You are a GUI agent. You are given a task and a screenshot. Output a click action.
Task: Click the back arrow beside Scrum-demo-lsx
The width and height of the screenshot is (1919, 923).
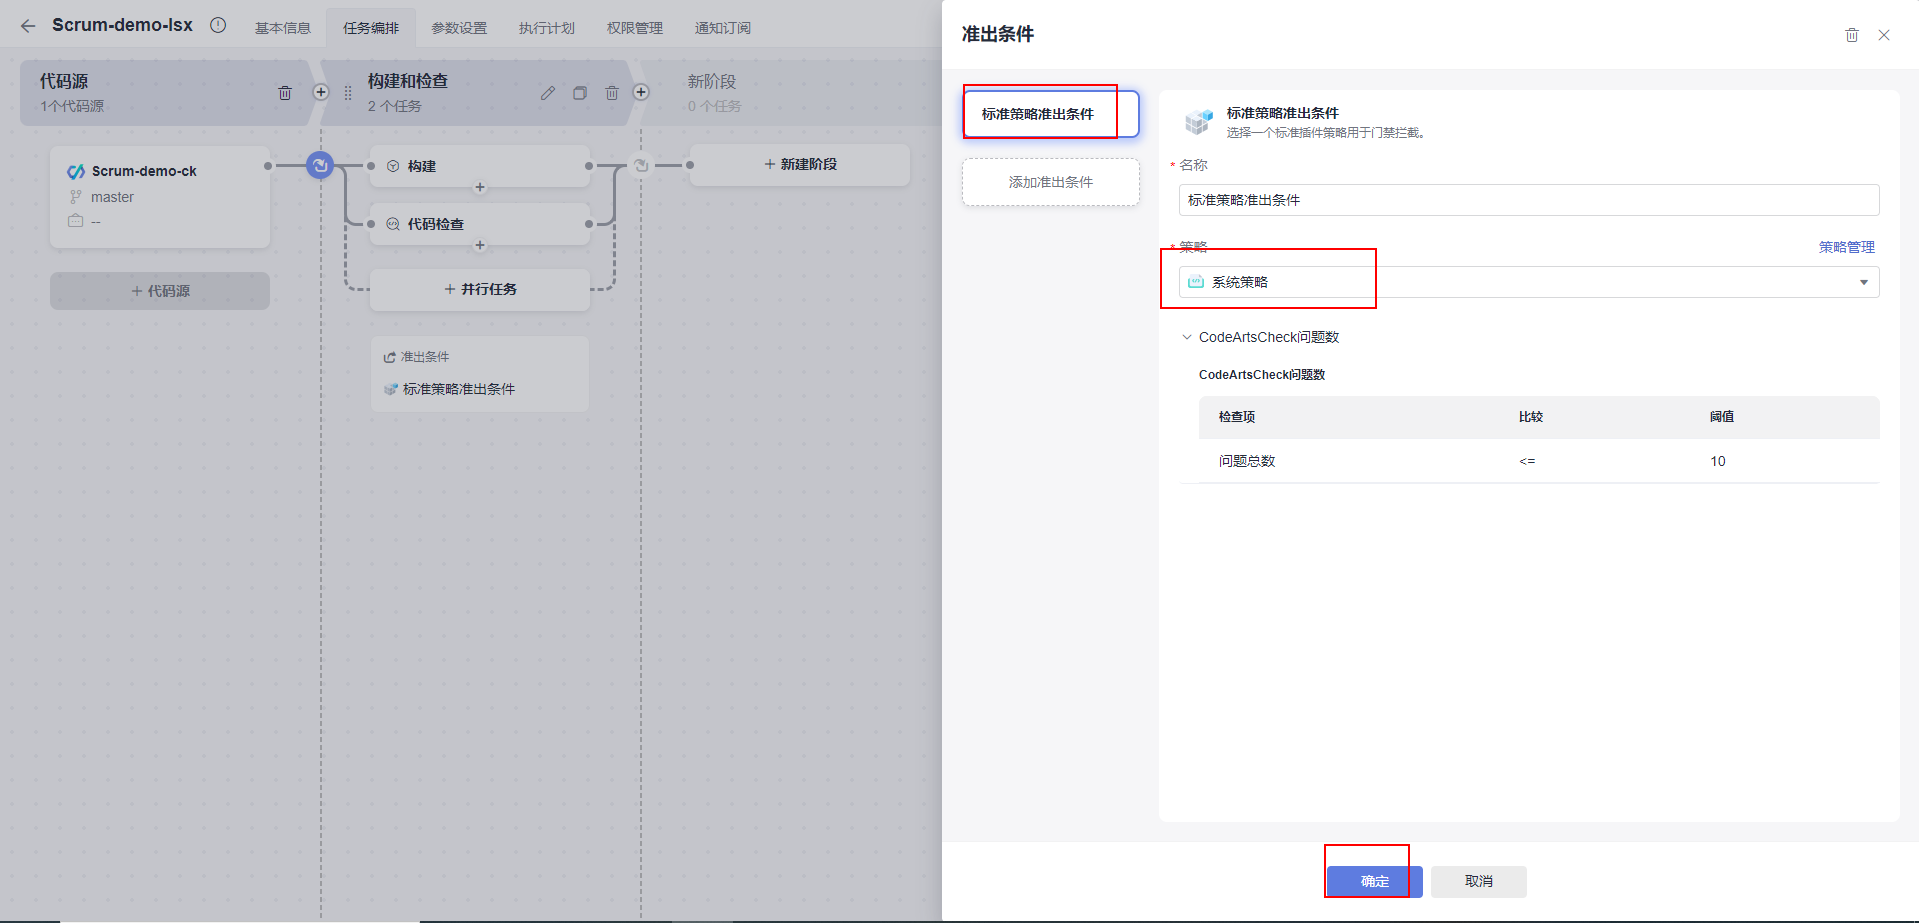[x=27, y=25]
